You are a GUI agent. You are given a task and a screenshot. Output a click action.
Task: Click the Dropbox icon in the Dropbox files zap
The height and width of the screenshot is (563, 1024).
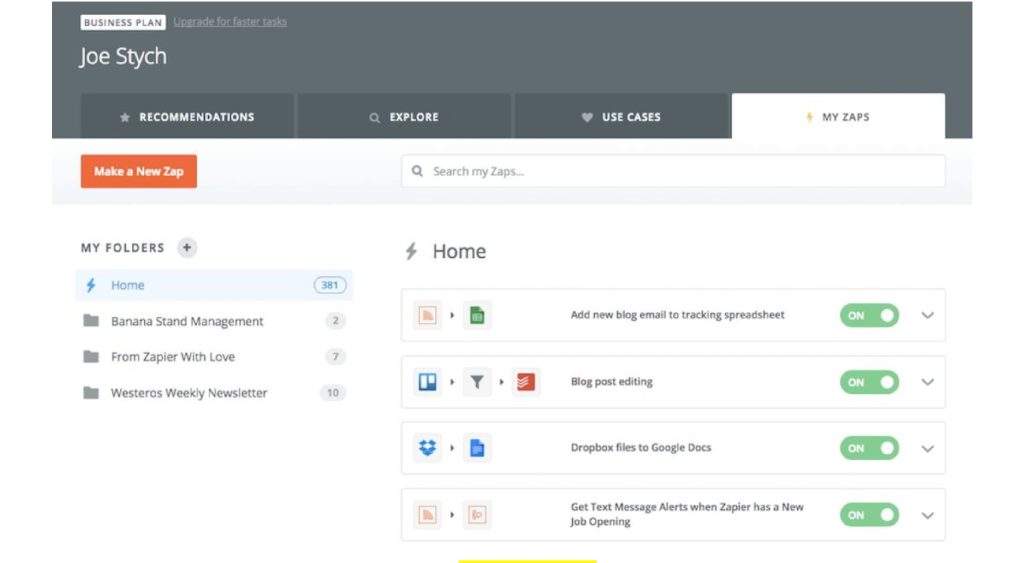(427, 448)
